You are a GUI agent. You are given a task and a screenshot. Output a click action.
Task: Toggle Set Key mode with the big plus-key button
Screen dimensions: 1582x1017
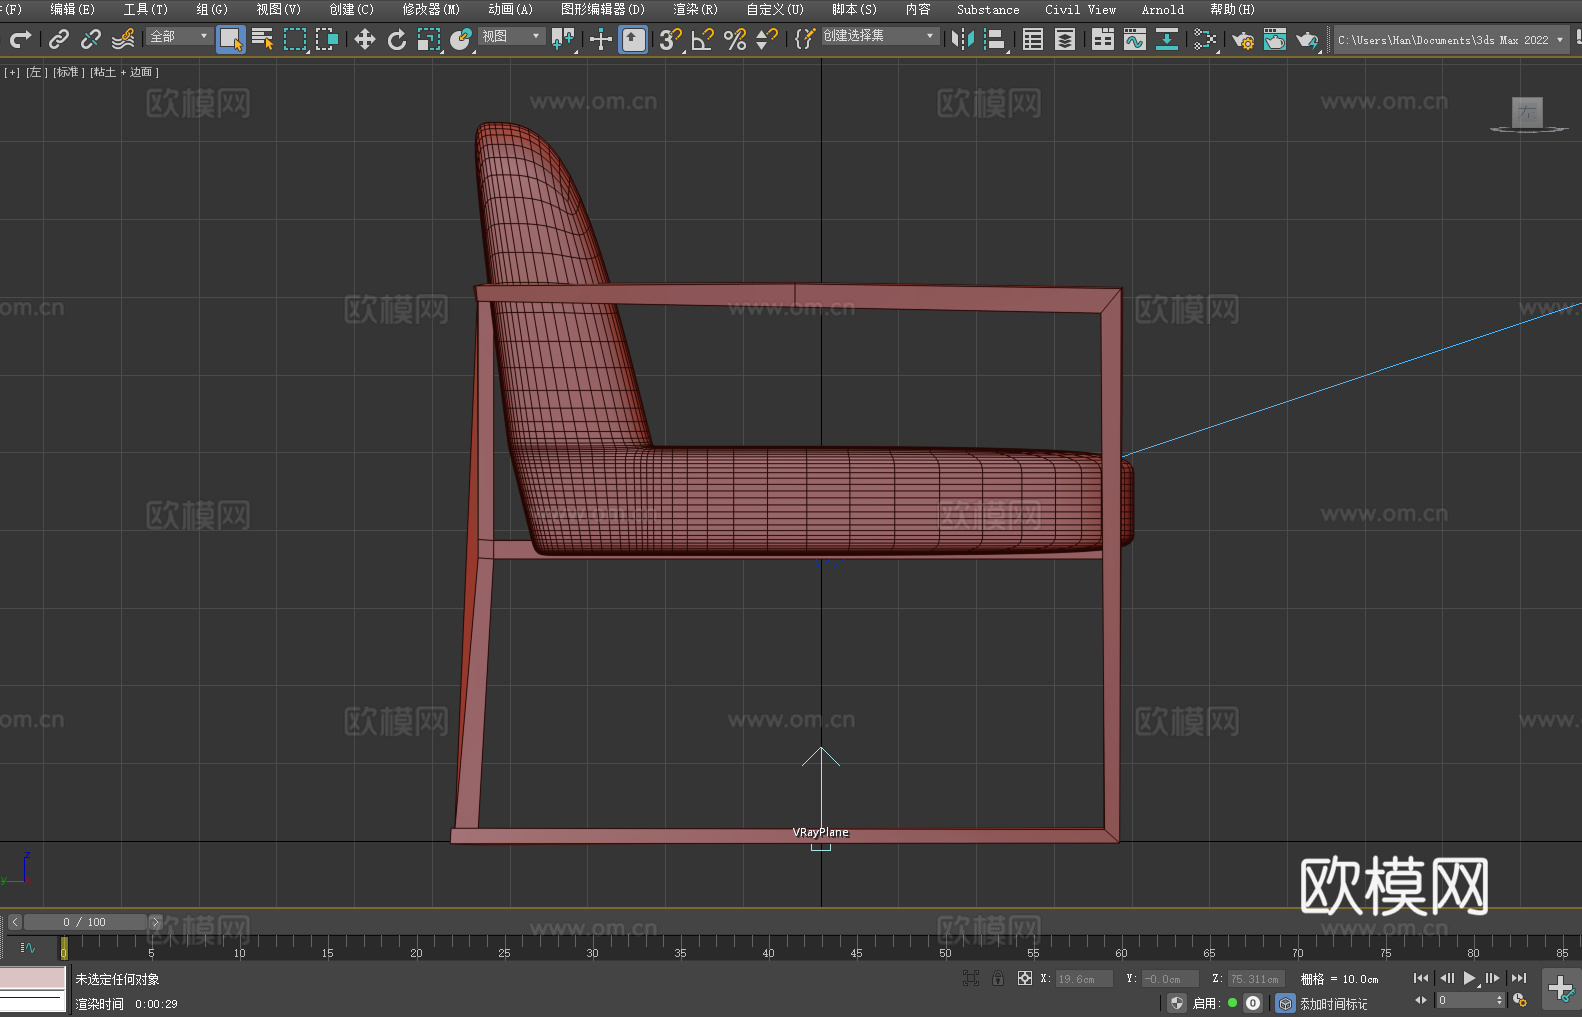pyautogui.click(x=1561, y=989)
